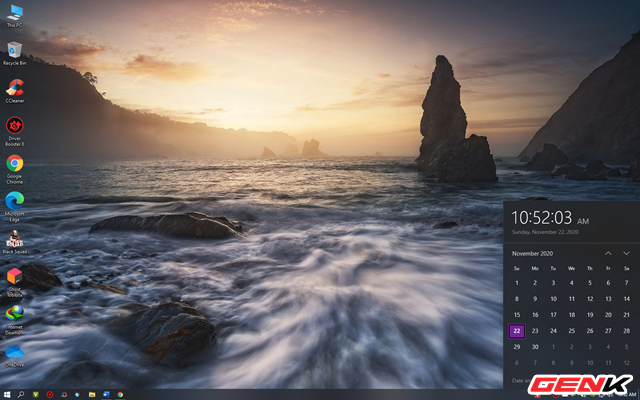This screenshot has width=640, height=400.
Task: Open the Windows Start menu
Action: 7,395
